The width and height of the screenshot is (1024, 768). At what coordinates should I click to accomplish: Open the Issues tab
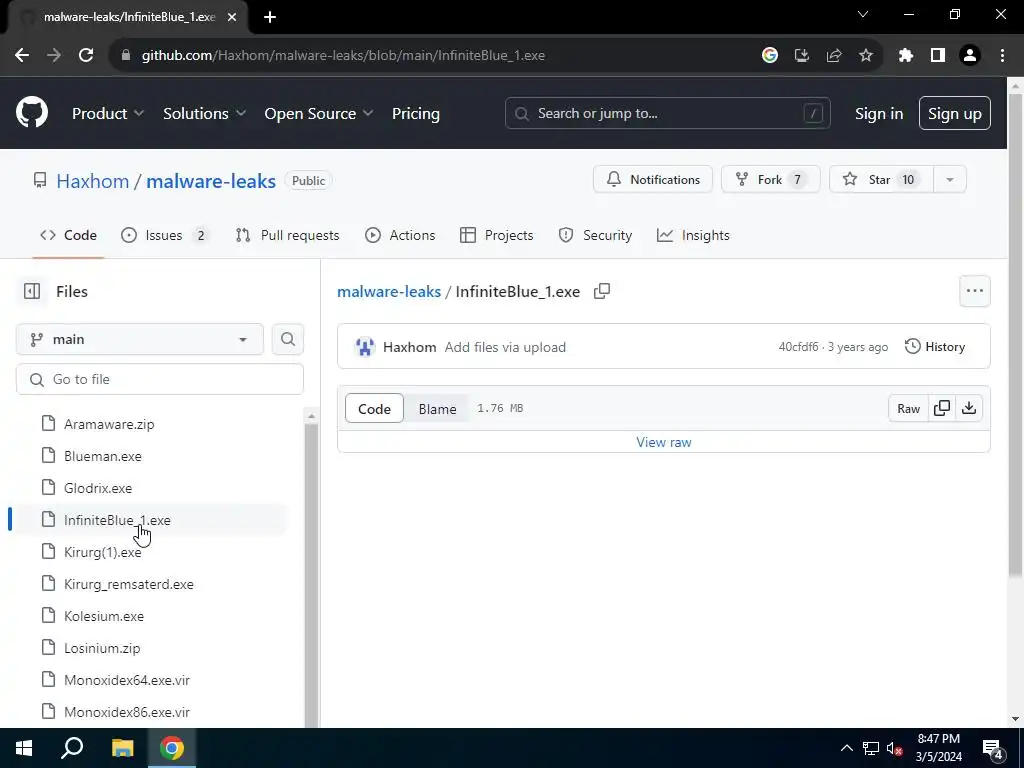(x=163, y=235)
